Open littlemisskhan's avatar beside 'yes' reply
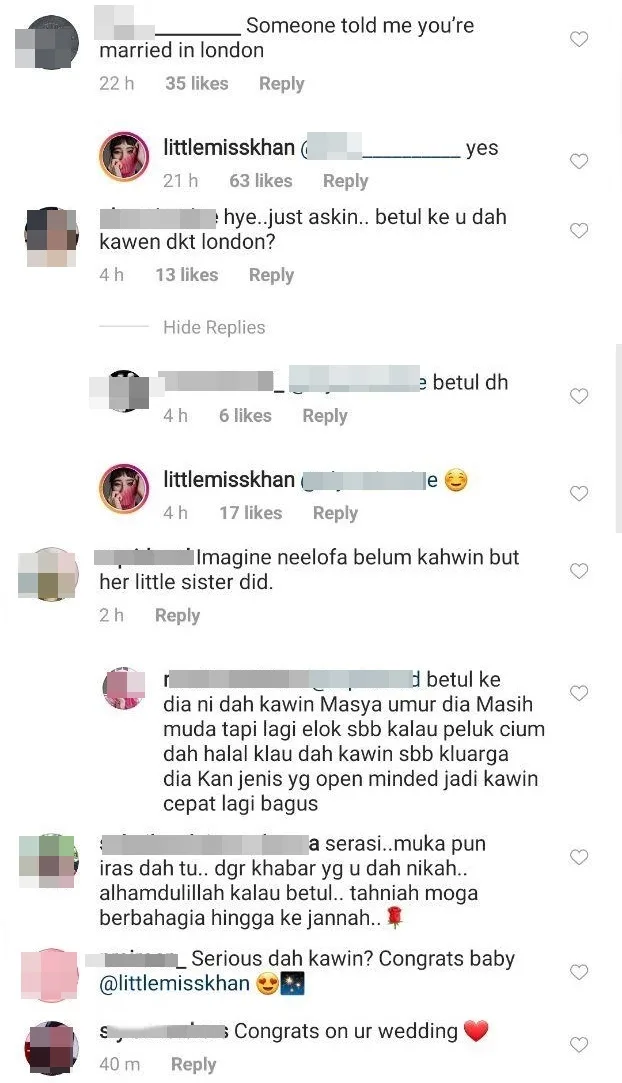622x1083 pixels. tap(124, 156)
